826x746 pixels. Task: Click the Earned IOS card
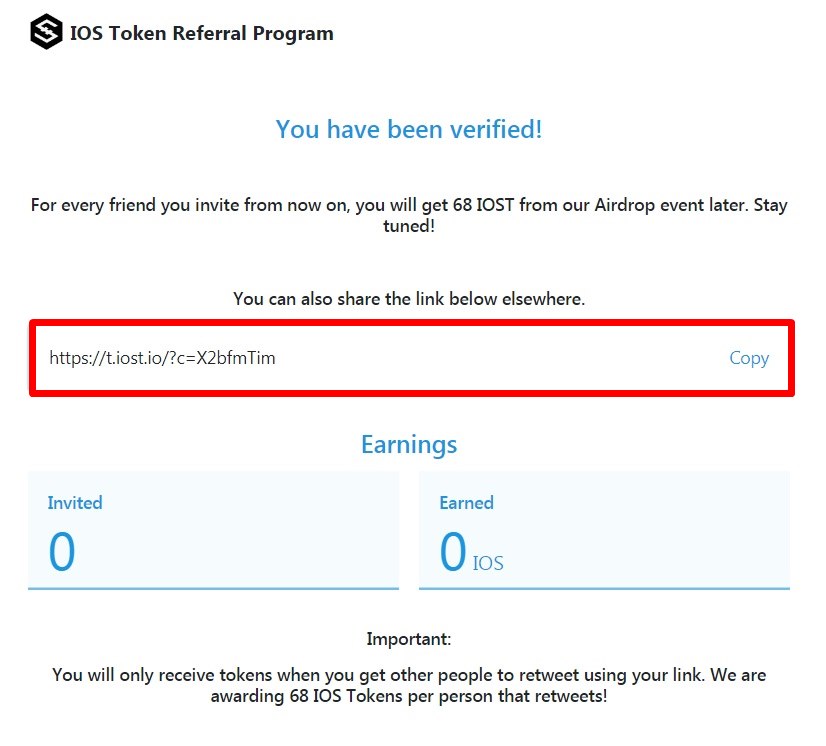click(604, 530)
